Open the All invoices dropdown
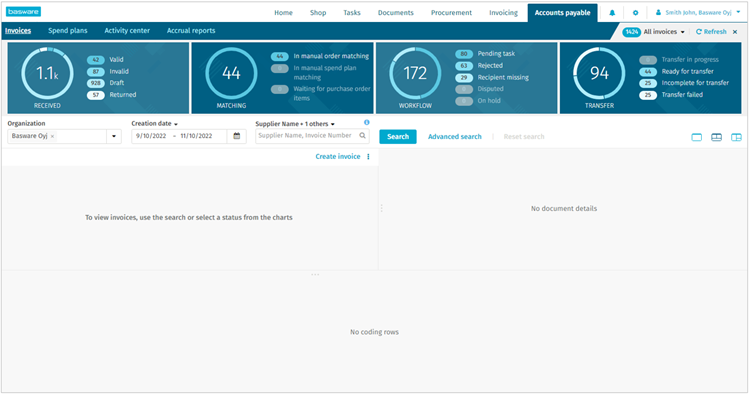 [664, 32]
